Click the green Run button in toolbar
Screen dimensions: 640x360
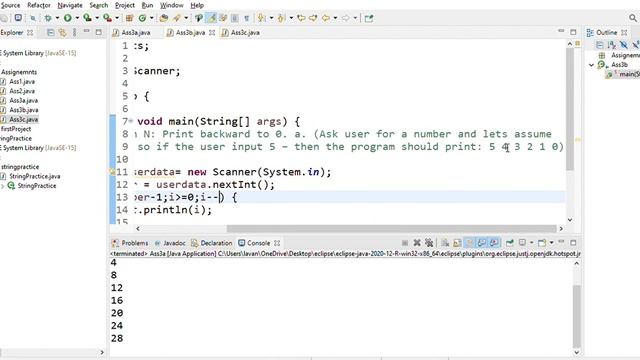coord(68,18)
